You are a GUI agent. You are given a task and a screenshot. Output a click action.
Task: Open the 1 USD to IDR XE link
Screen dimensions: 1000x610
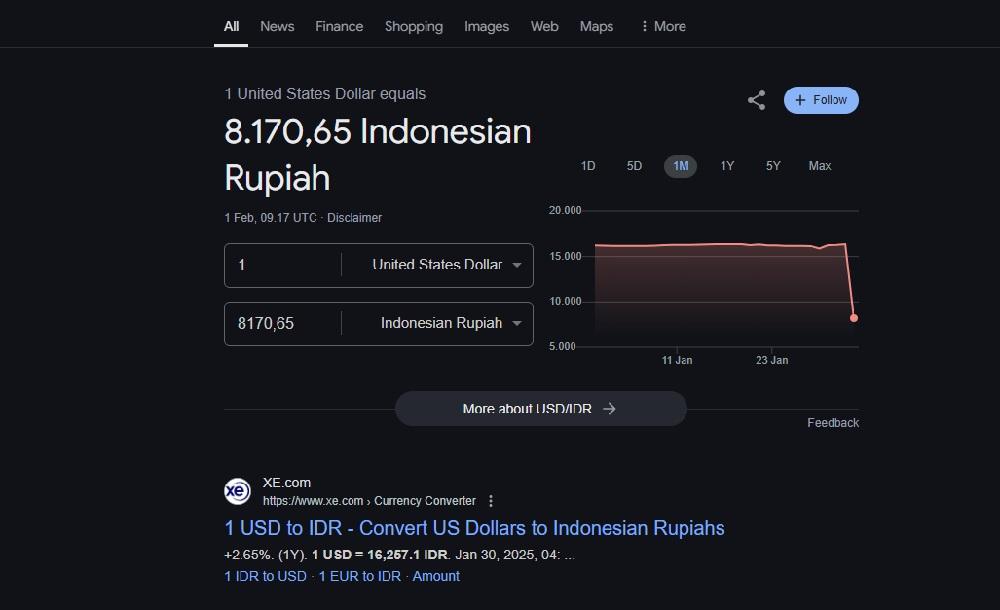pos(474,528)
